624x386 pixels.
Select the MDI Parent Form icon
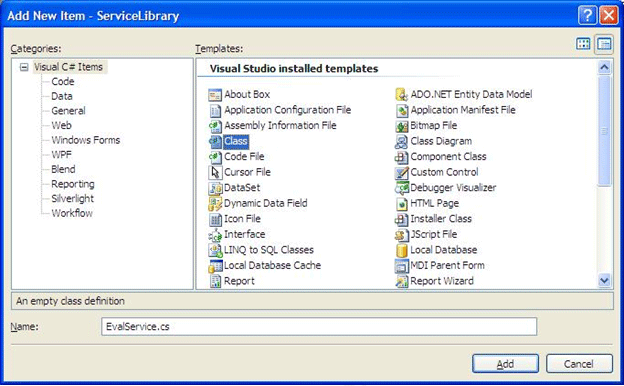[401, 266]
